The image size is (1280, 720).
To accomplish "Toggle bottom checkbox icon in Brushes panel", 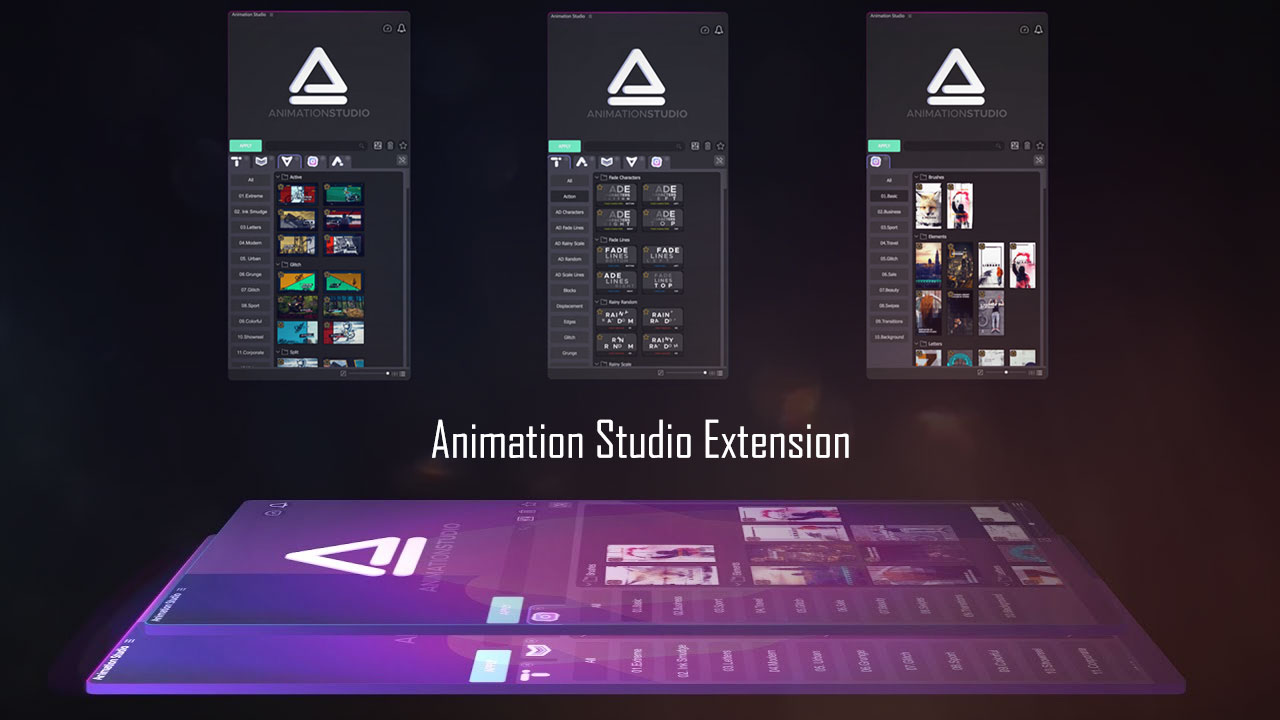I will 981,373.
